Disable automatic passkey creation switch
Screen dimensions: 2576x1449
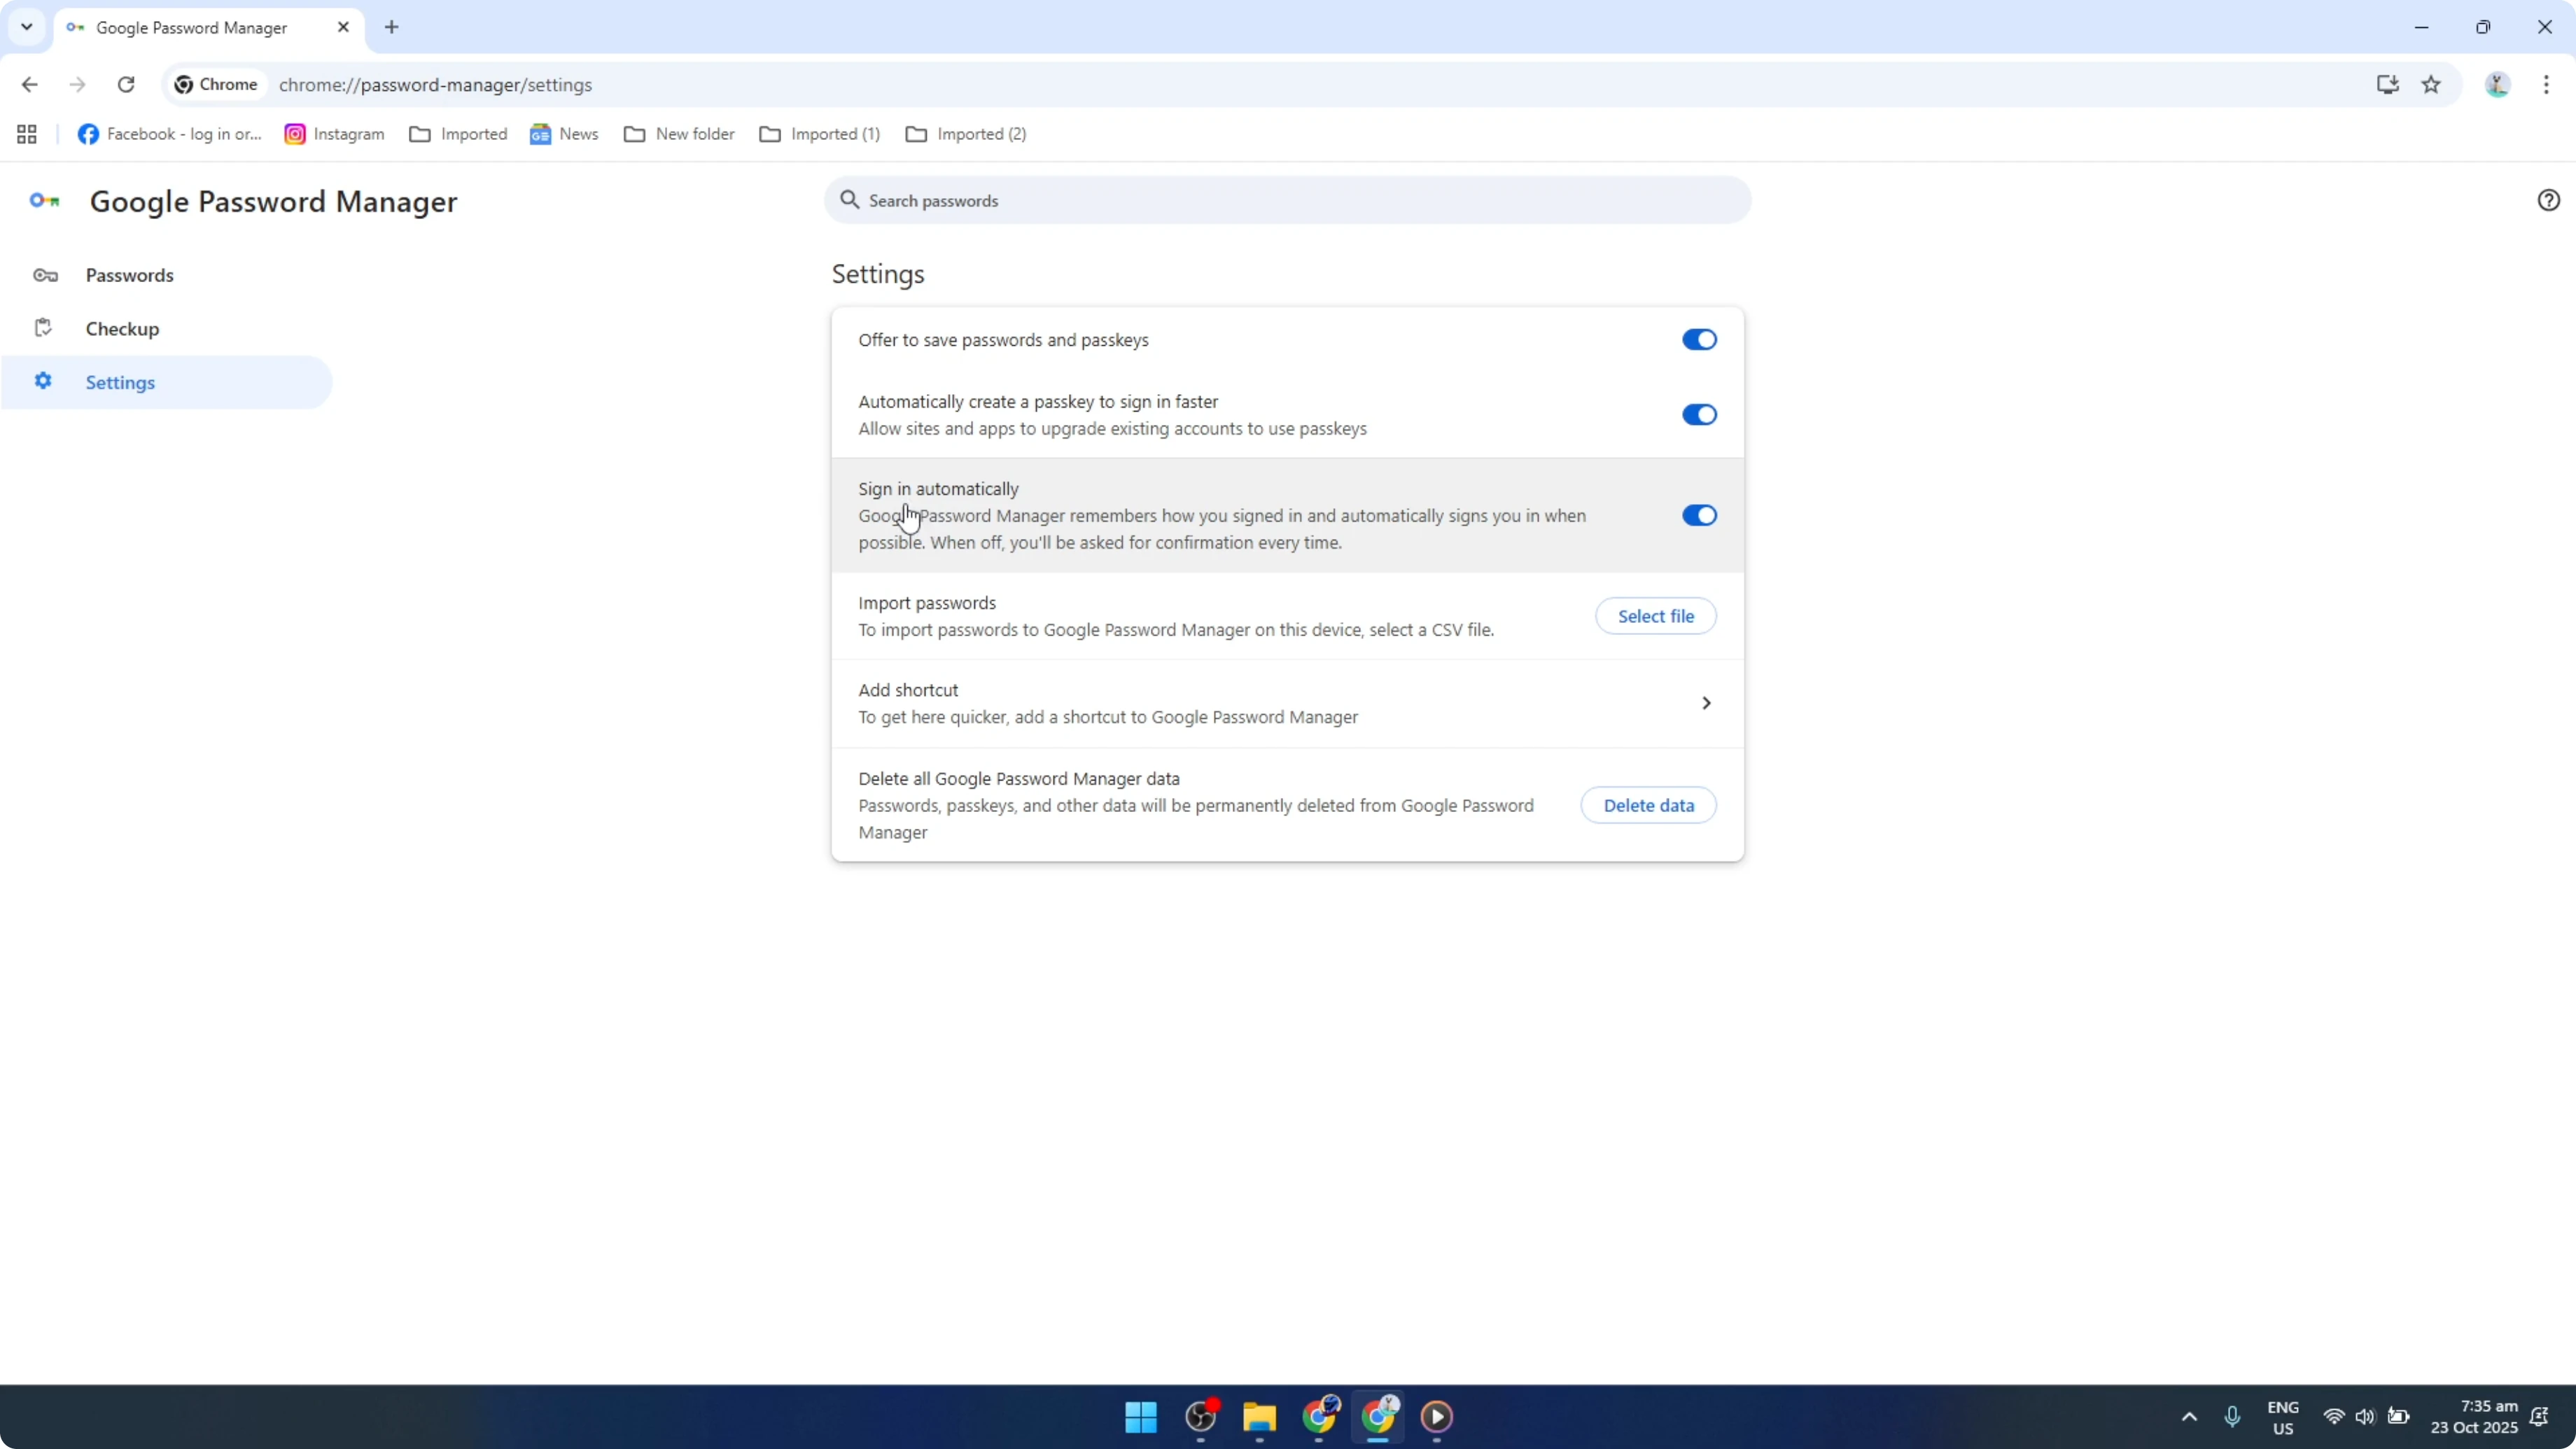pos(1699,415)
